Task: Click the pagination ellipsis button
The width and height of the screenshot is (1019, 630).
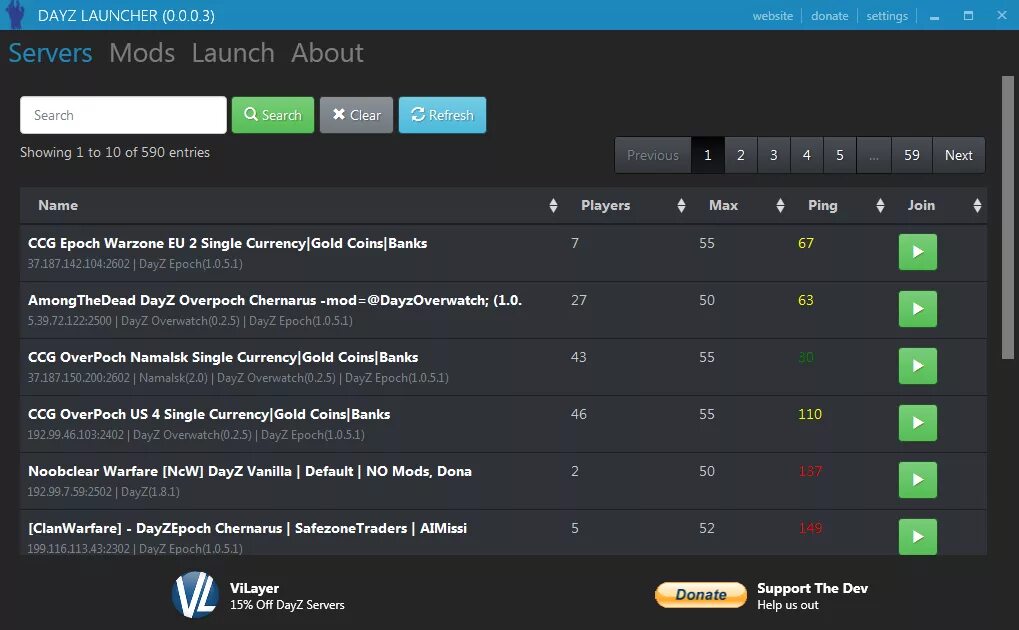Action: coord(873,155)
